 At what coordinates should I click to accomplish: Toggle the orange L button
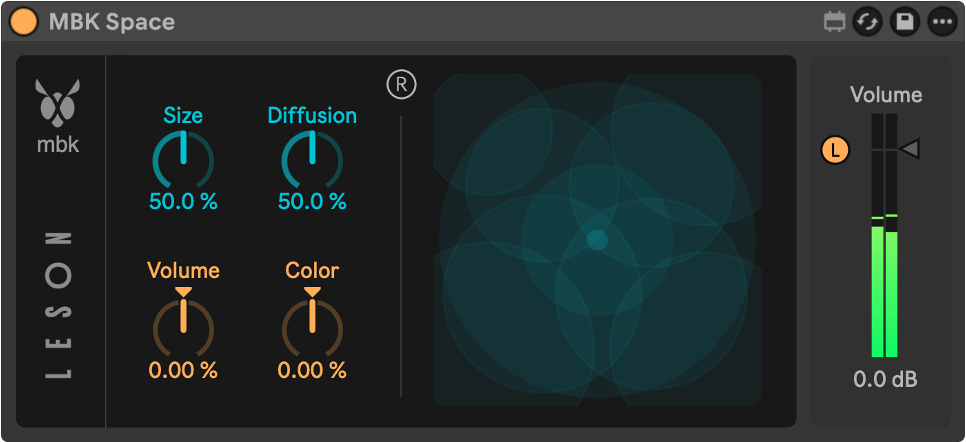coord(835,150)
